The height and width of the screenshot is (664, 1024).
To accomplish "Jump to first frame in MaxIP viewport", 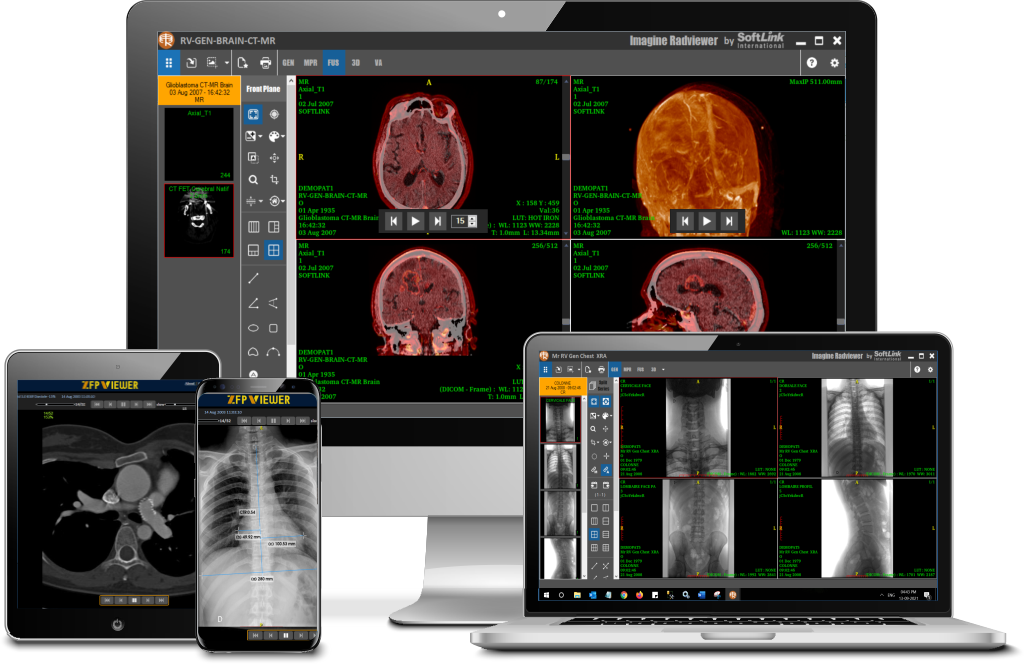I will click(684, 221).
